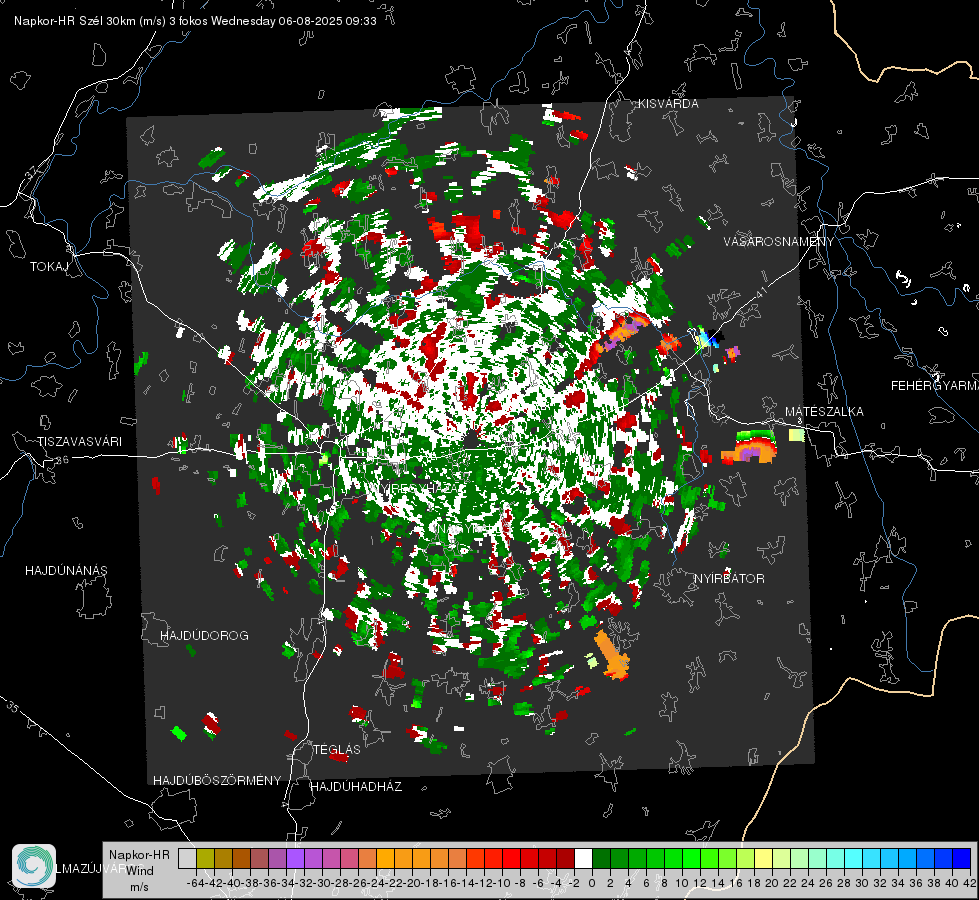The image size is (979, 900).
Task: Select the KISVÁRDA city label
Action: (x=668, y=104)
